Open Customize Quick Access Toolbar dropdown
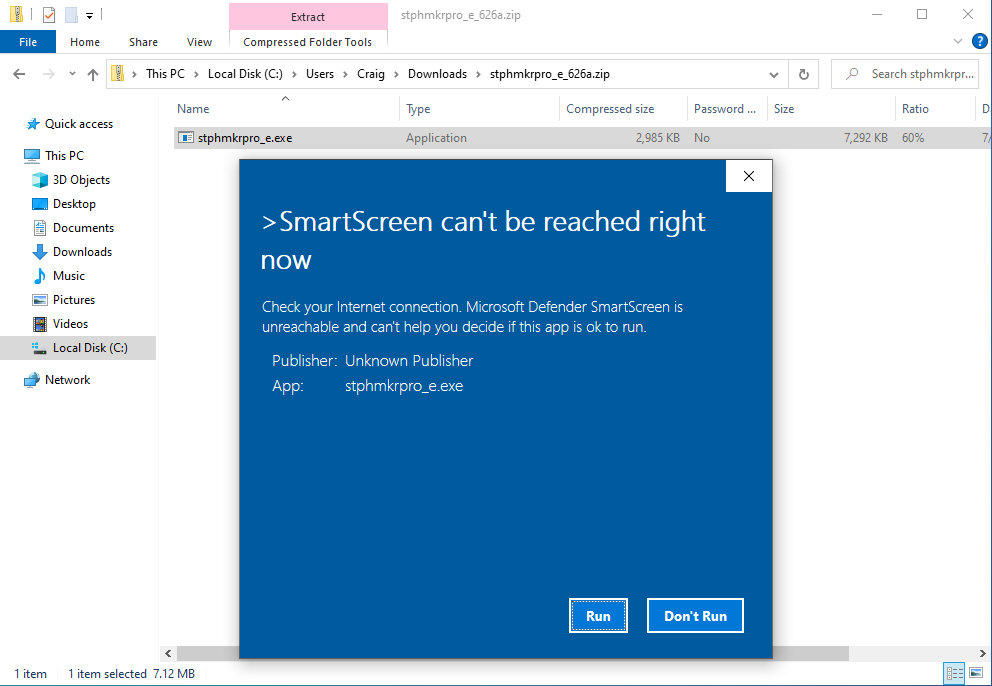The height and width of the screenshot is (686, 992). 89,16
